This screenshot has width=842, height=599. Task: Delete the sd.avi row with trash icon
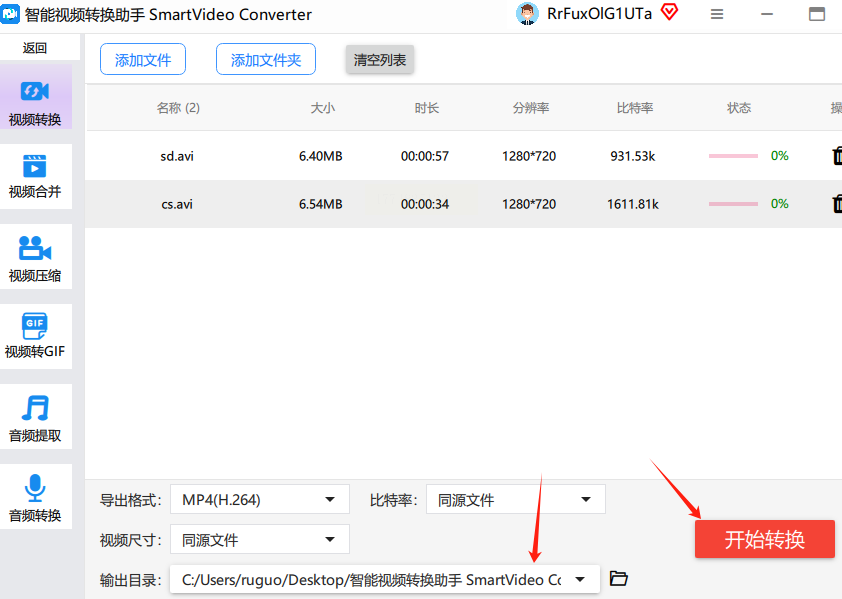[837, 156]
